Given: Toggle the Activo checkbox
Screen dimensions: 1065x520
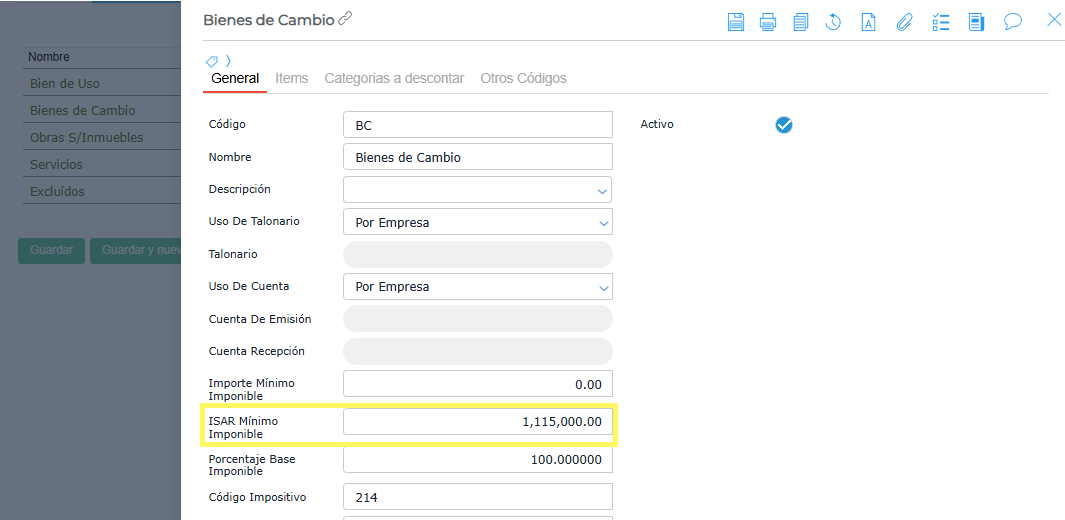Looking at the screenshot, I should pyautogui.click(x=784, y=125).
